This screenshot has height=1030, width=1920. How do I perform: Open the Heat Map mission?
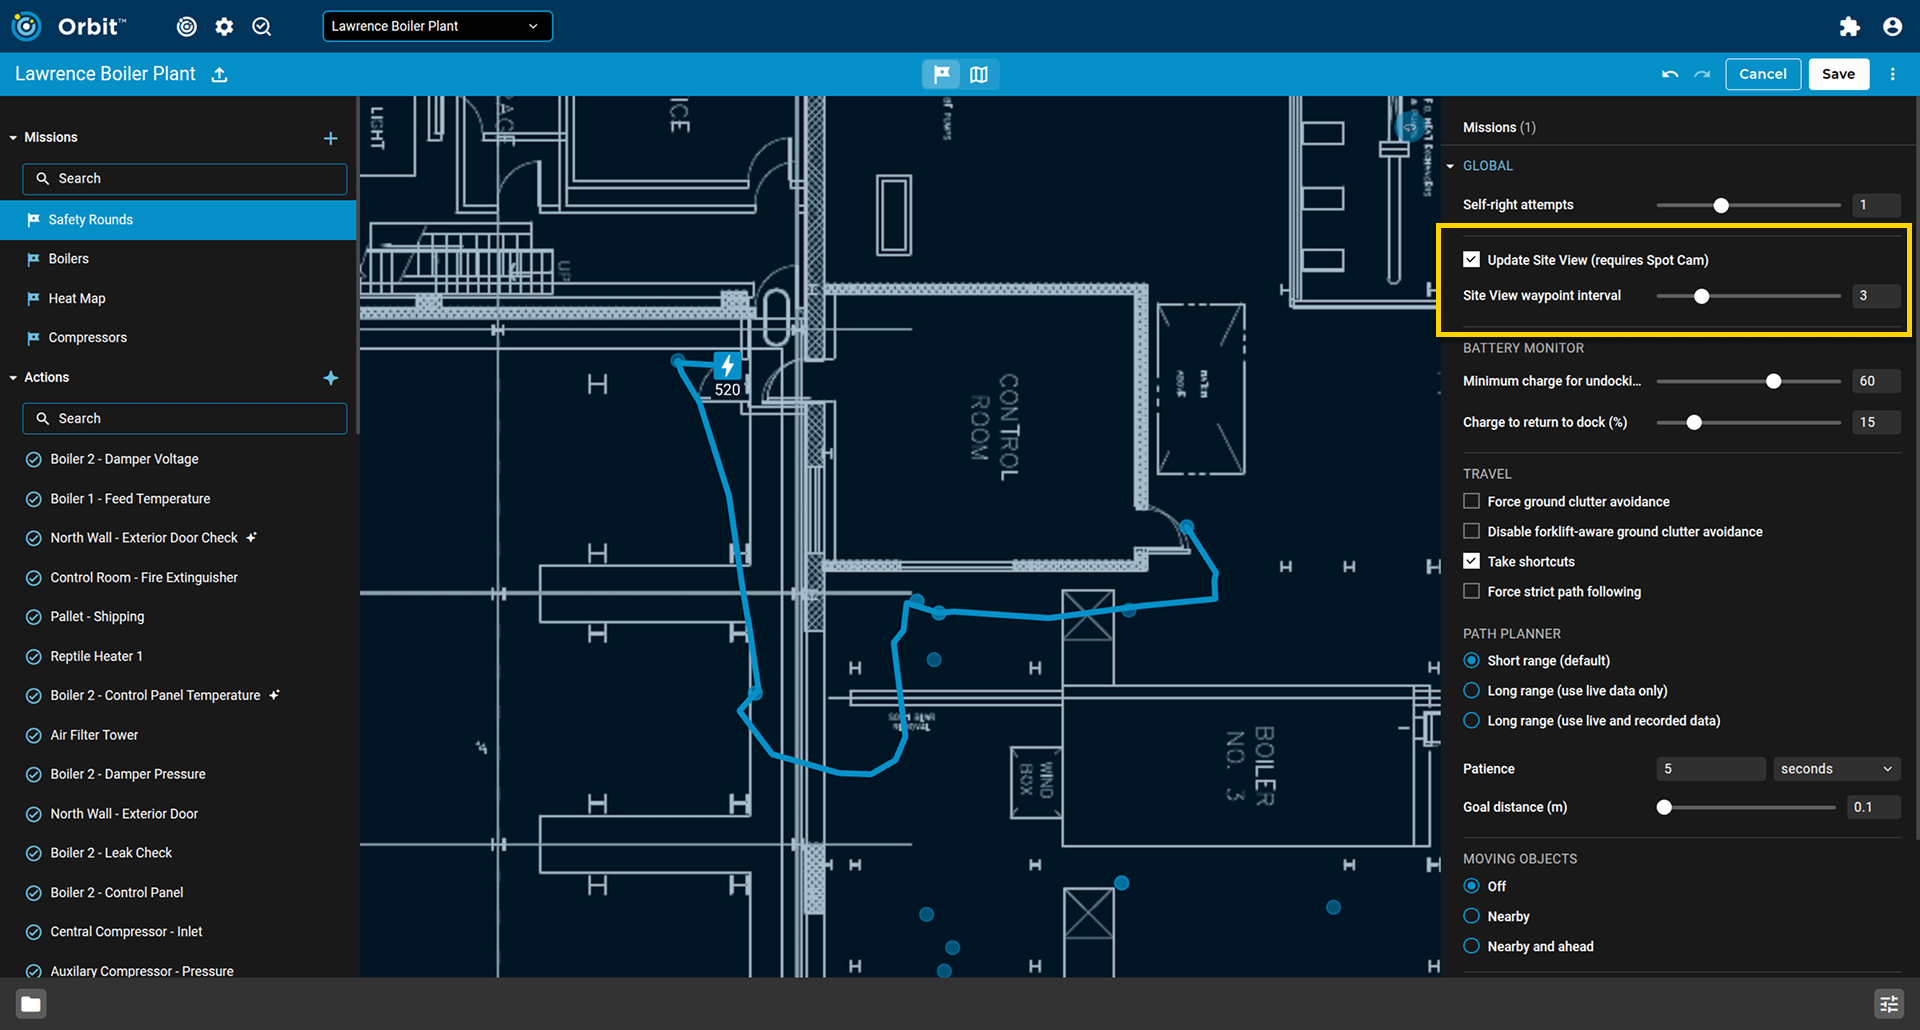pyautogui.click(x=178, y=298)
